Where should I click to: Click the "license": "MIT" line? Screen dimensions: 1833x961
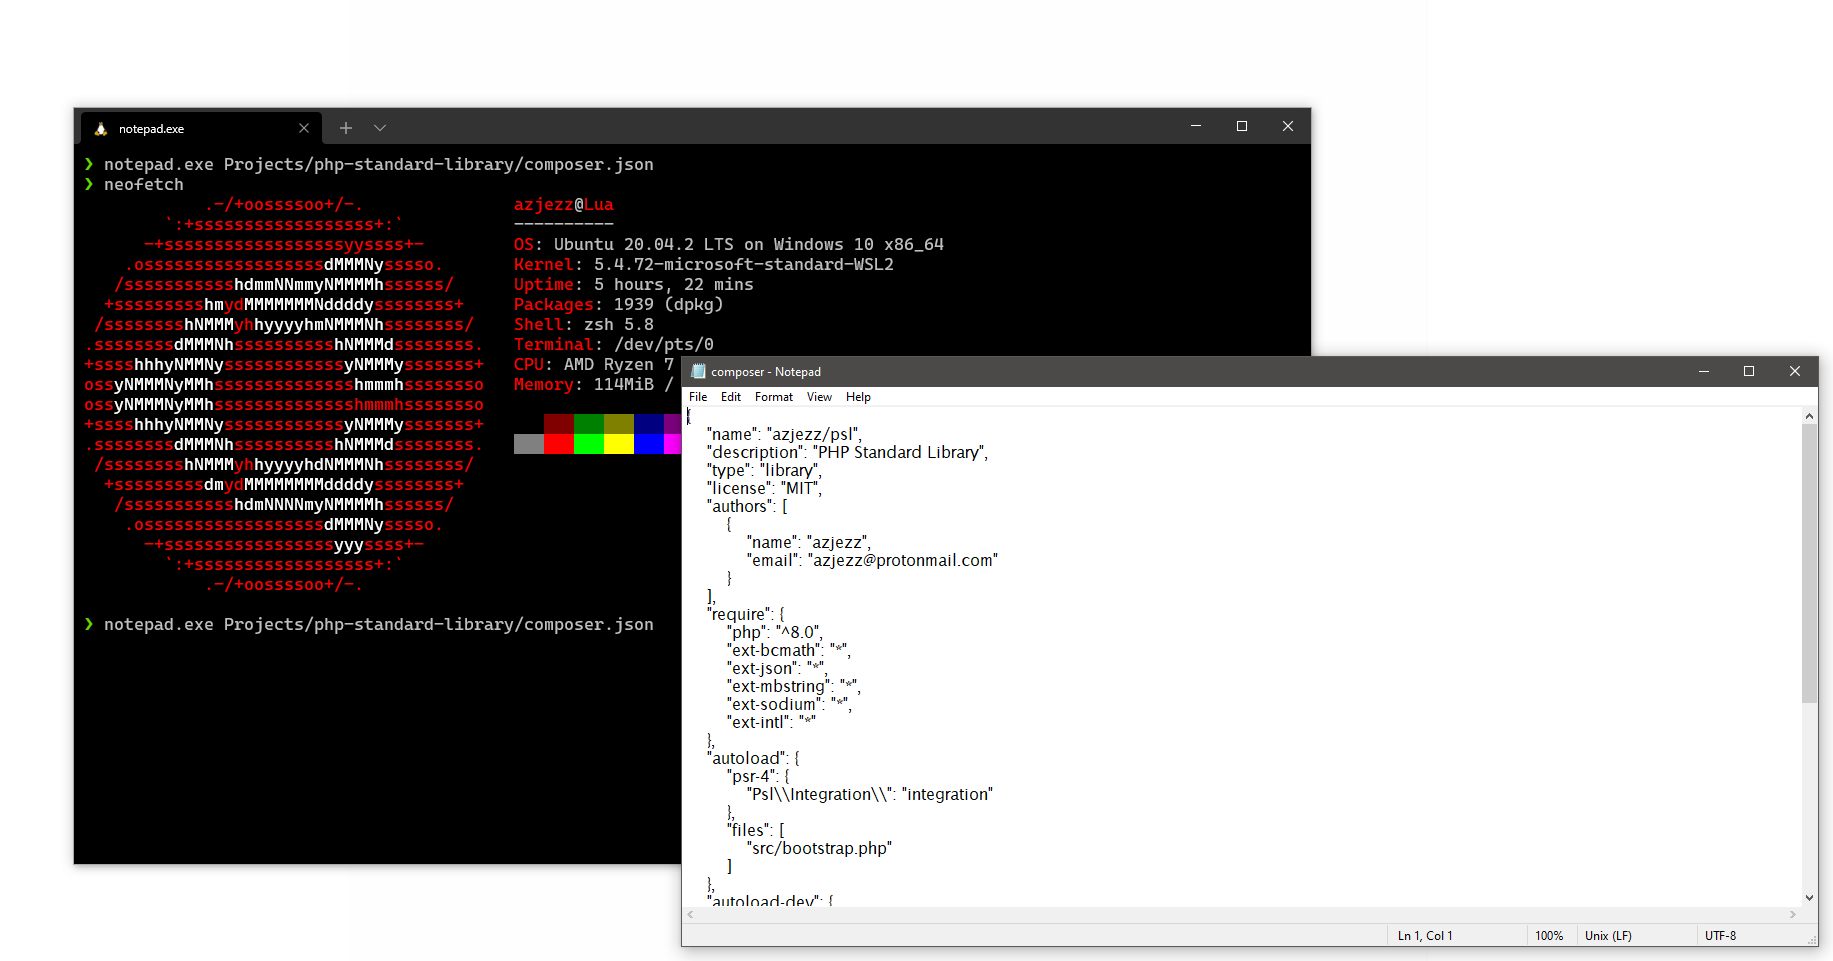click(765, 488)
